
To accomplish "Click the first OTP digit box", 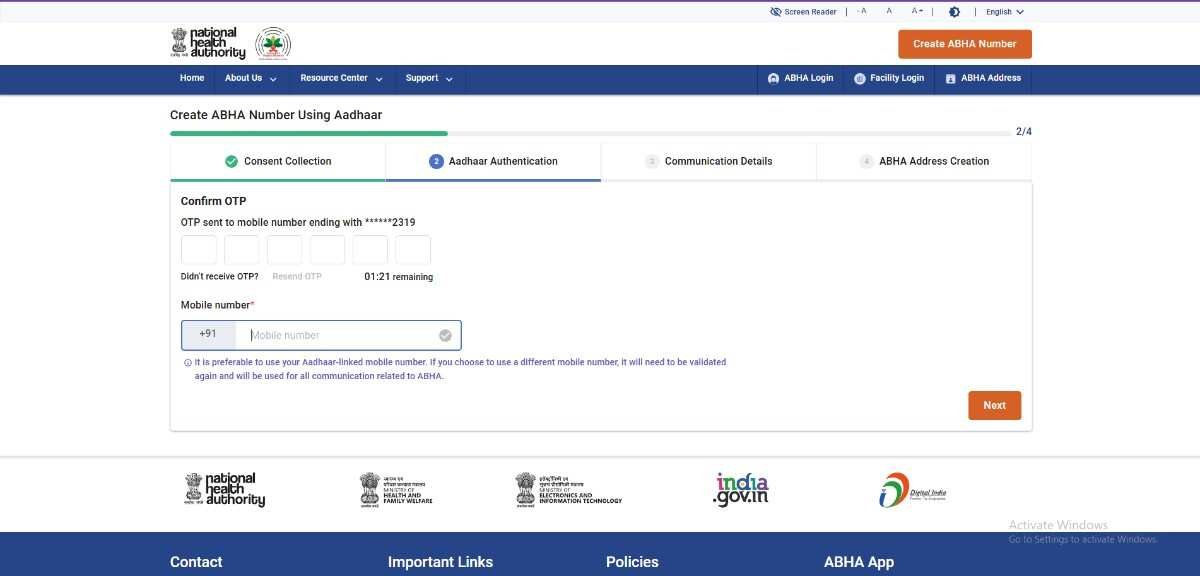I will coord(199,250).
